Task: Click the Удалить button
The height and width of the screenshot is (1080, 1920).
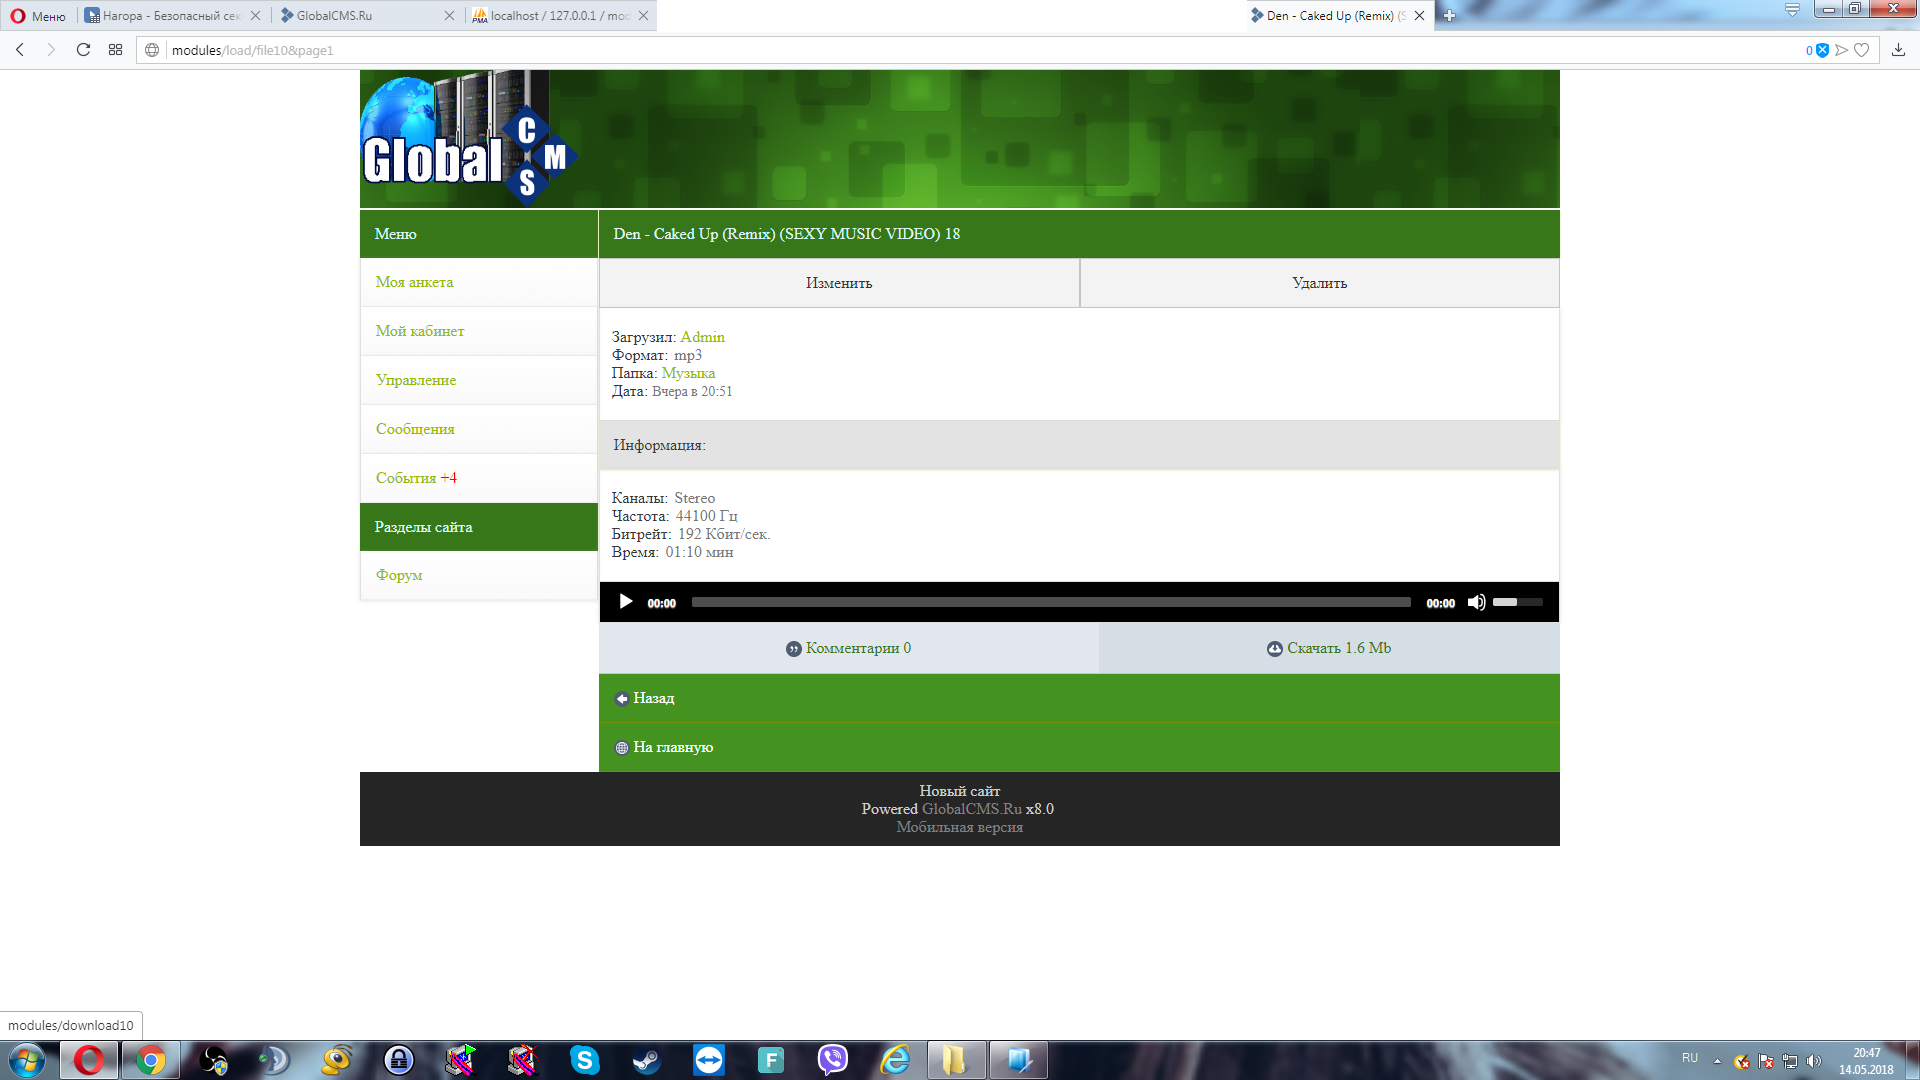Action: click(1319, 283)
